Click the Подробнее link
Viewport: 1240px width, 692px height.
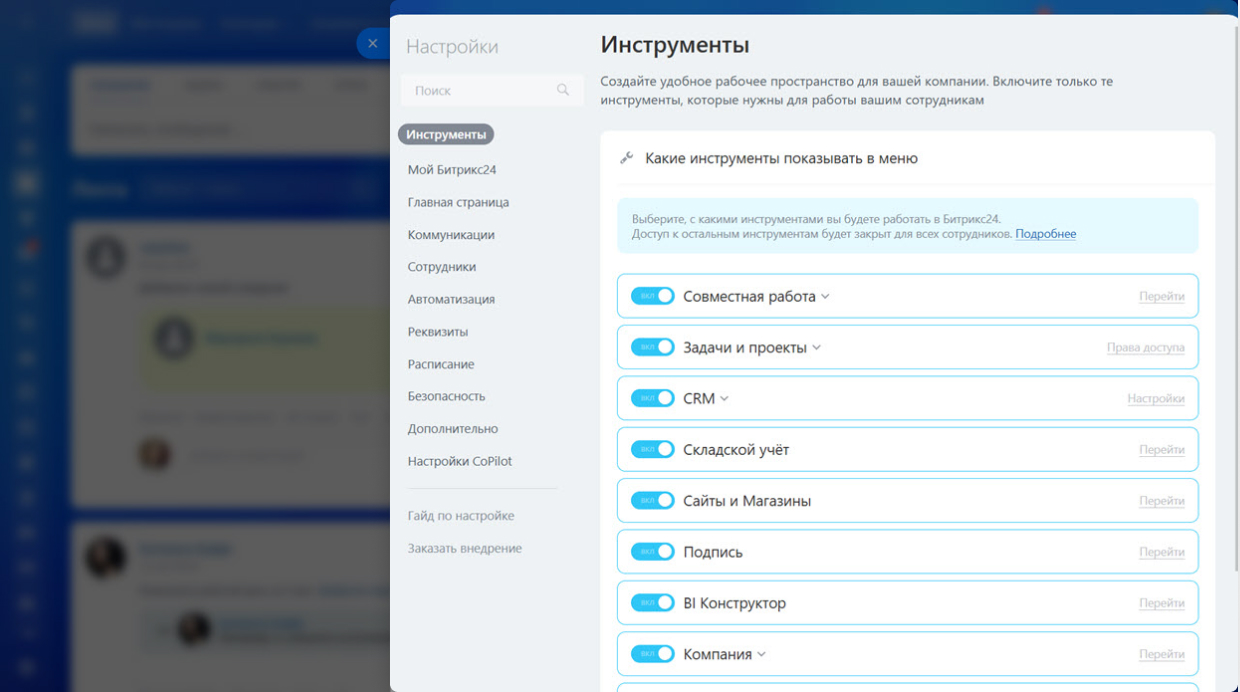(x=1046, y=234)
